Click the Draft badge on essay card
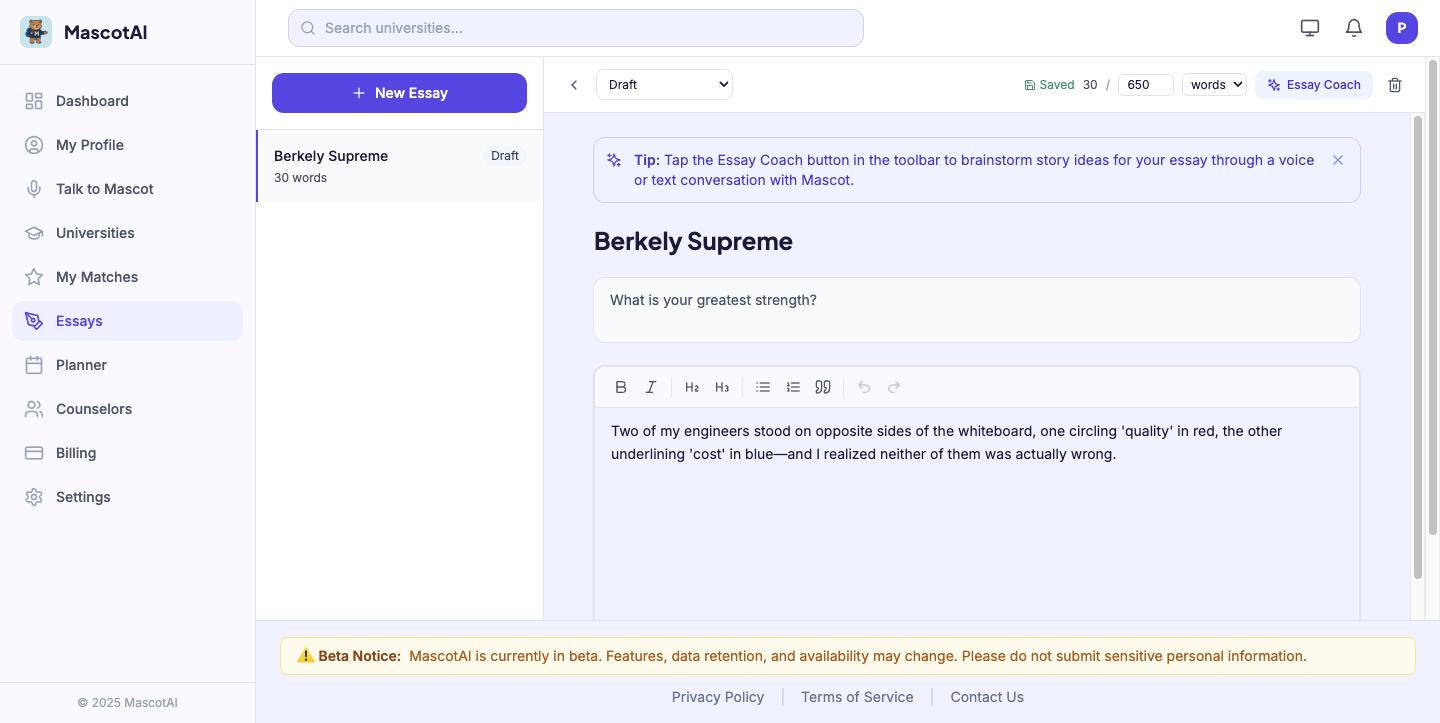This screenshot has width=1440, height=723. click(x=505, y=156)
